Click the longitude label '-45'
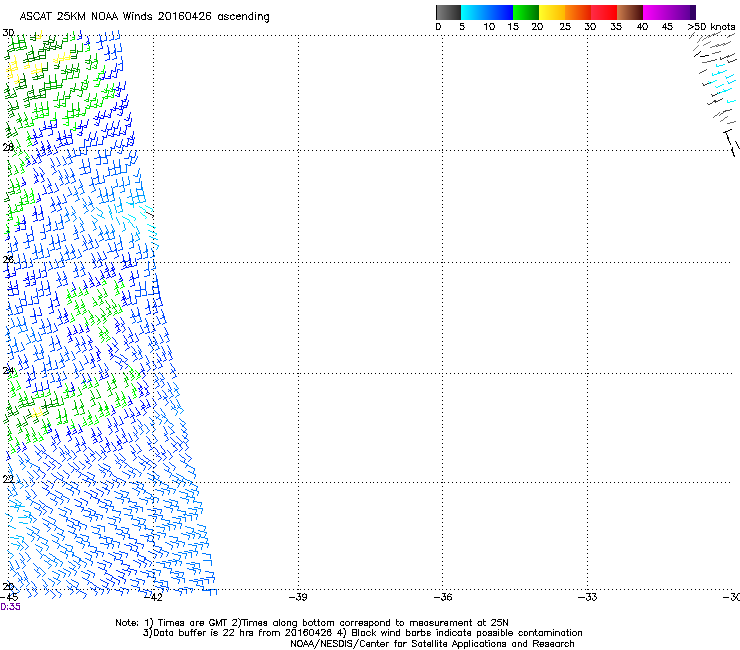The width and height of the screenshot is (740, 650). [x=9, y=597]
